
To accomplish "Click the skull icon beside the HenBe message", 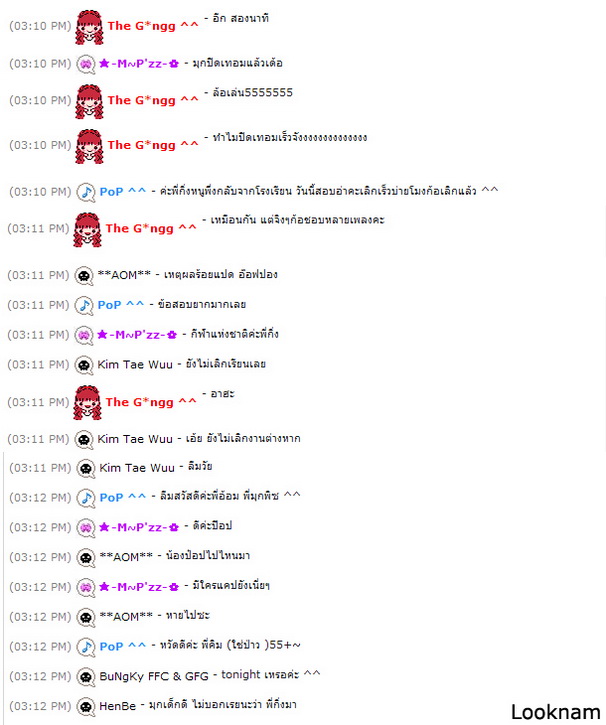I will [86, 707].
